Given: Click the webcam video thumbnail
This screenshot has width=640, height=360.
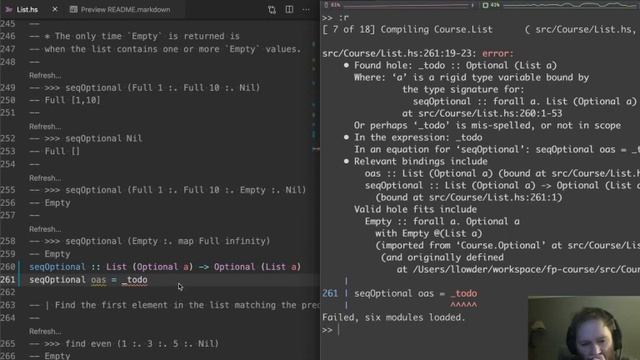Looking at the screenshot, I should tap(584, 328).
